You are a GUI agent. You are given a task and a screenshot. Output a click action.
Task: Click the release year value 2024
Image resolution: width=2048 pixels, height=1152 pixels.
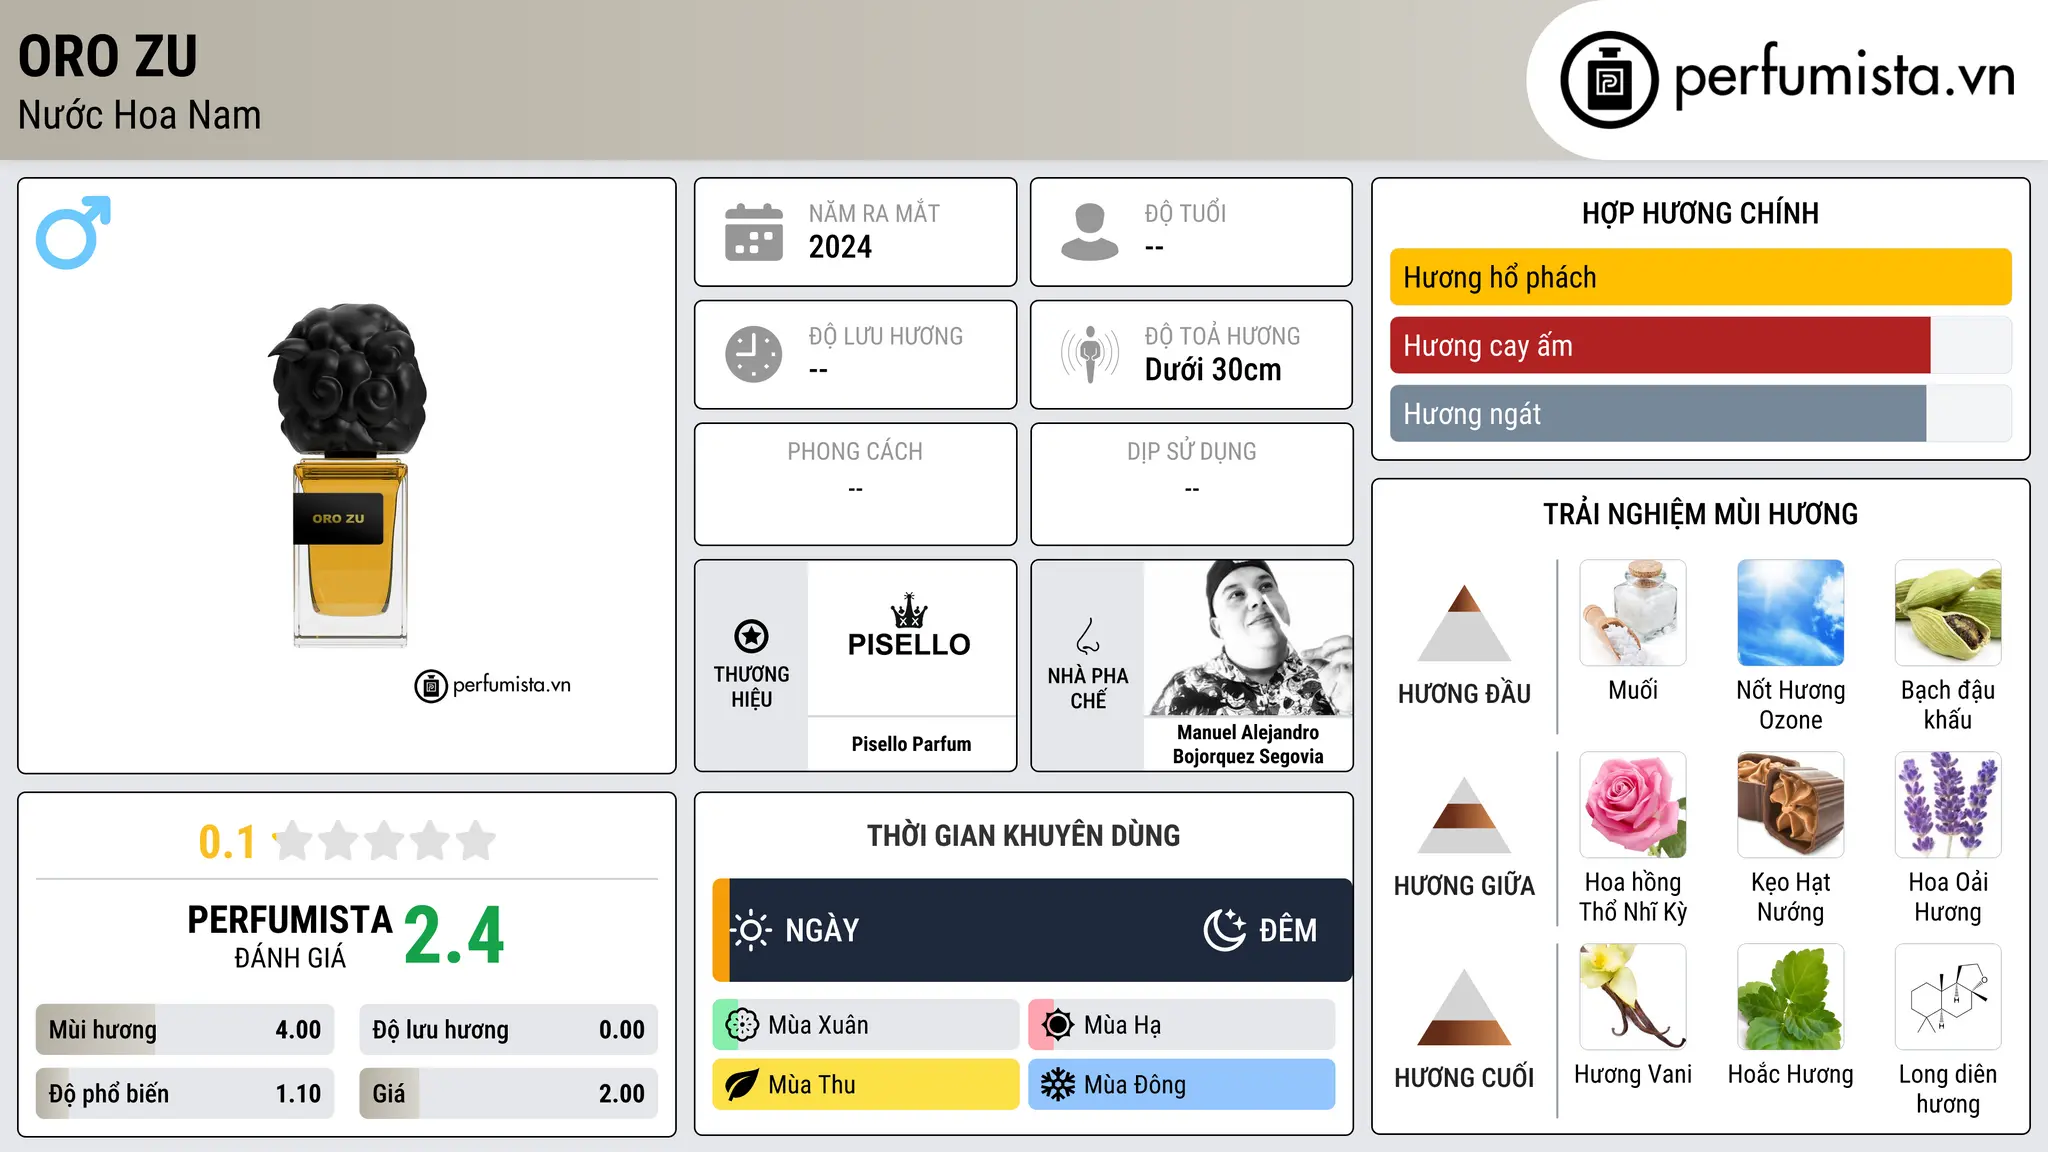click(840, 247)
